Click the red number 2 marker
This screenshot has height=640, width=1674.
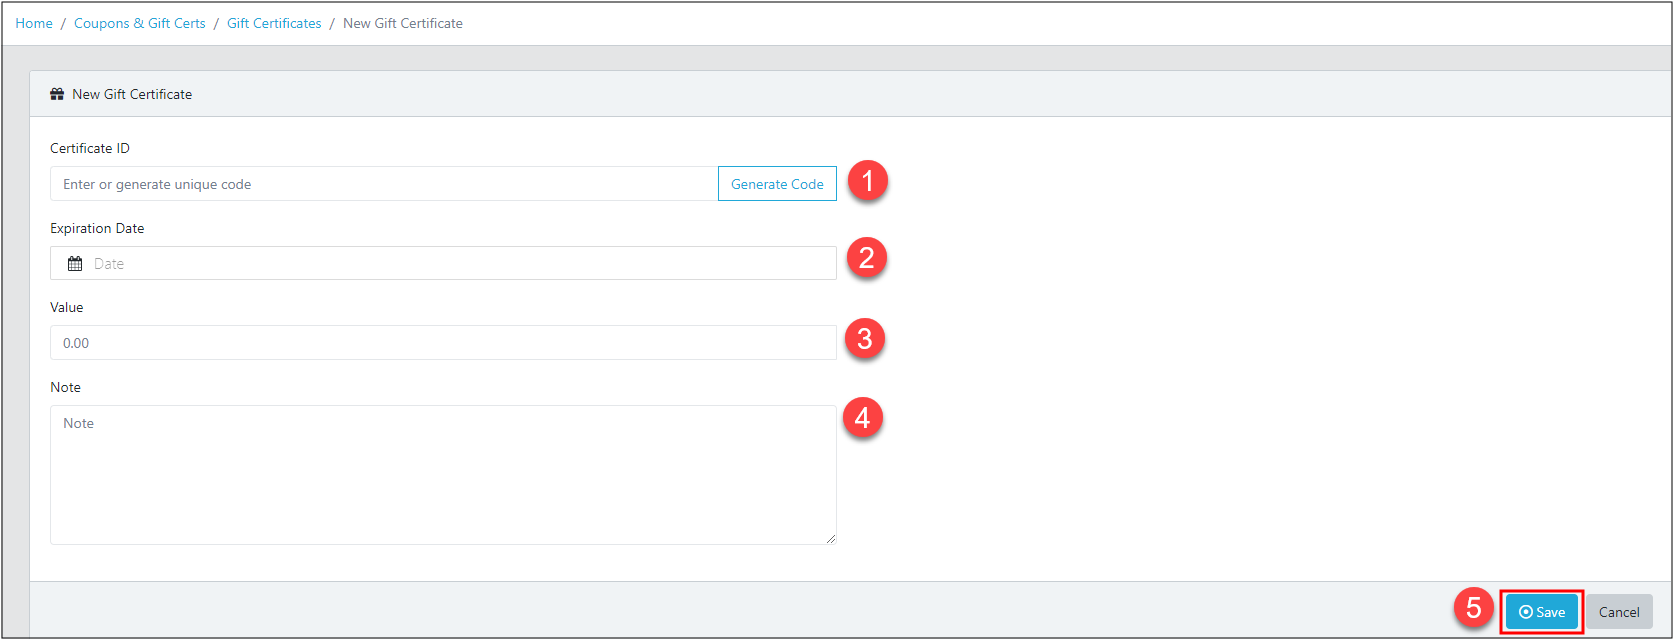coord(867,258)
